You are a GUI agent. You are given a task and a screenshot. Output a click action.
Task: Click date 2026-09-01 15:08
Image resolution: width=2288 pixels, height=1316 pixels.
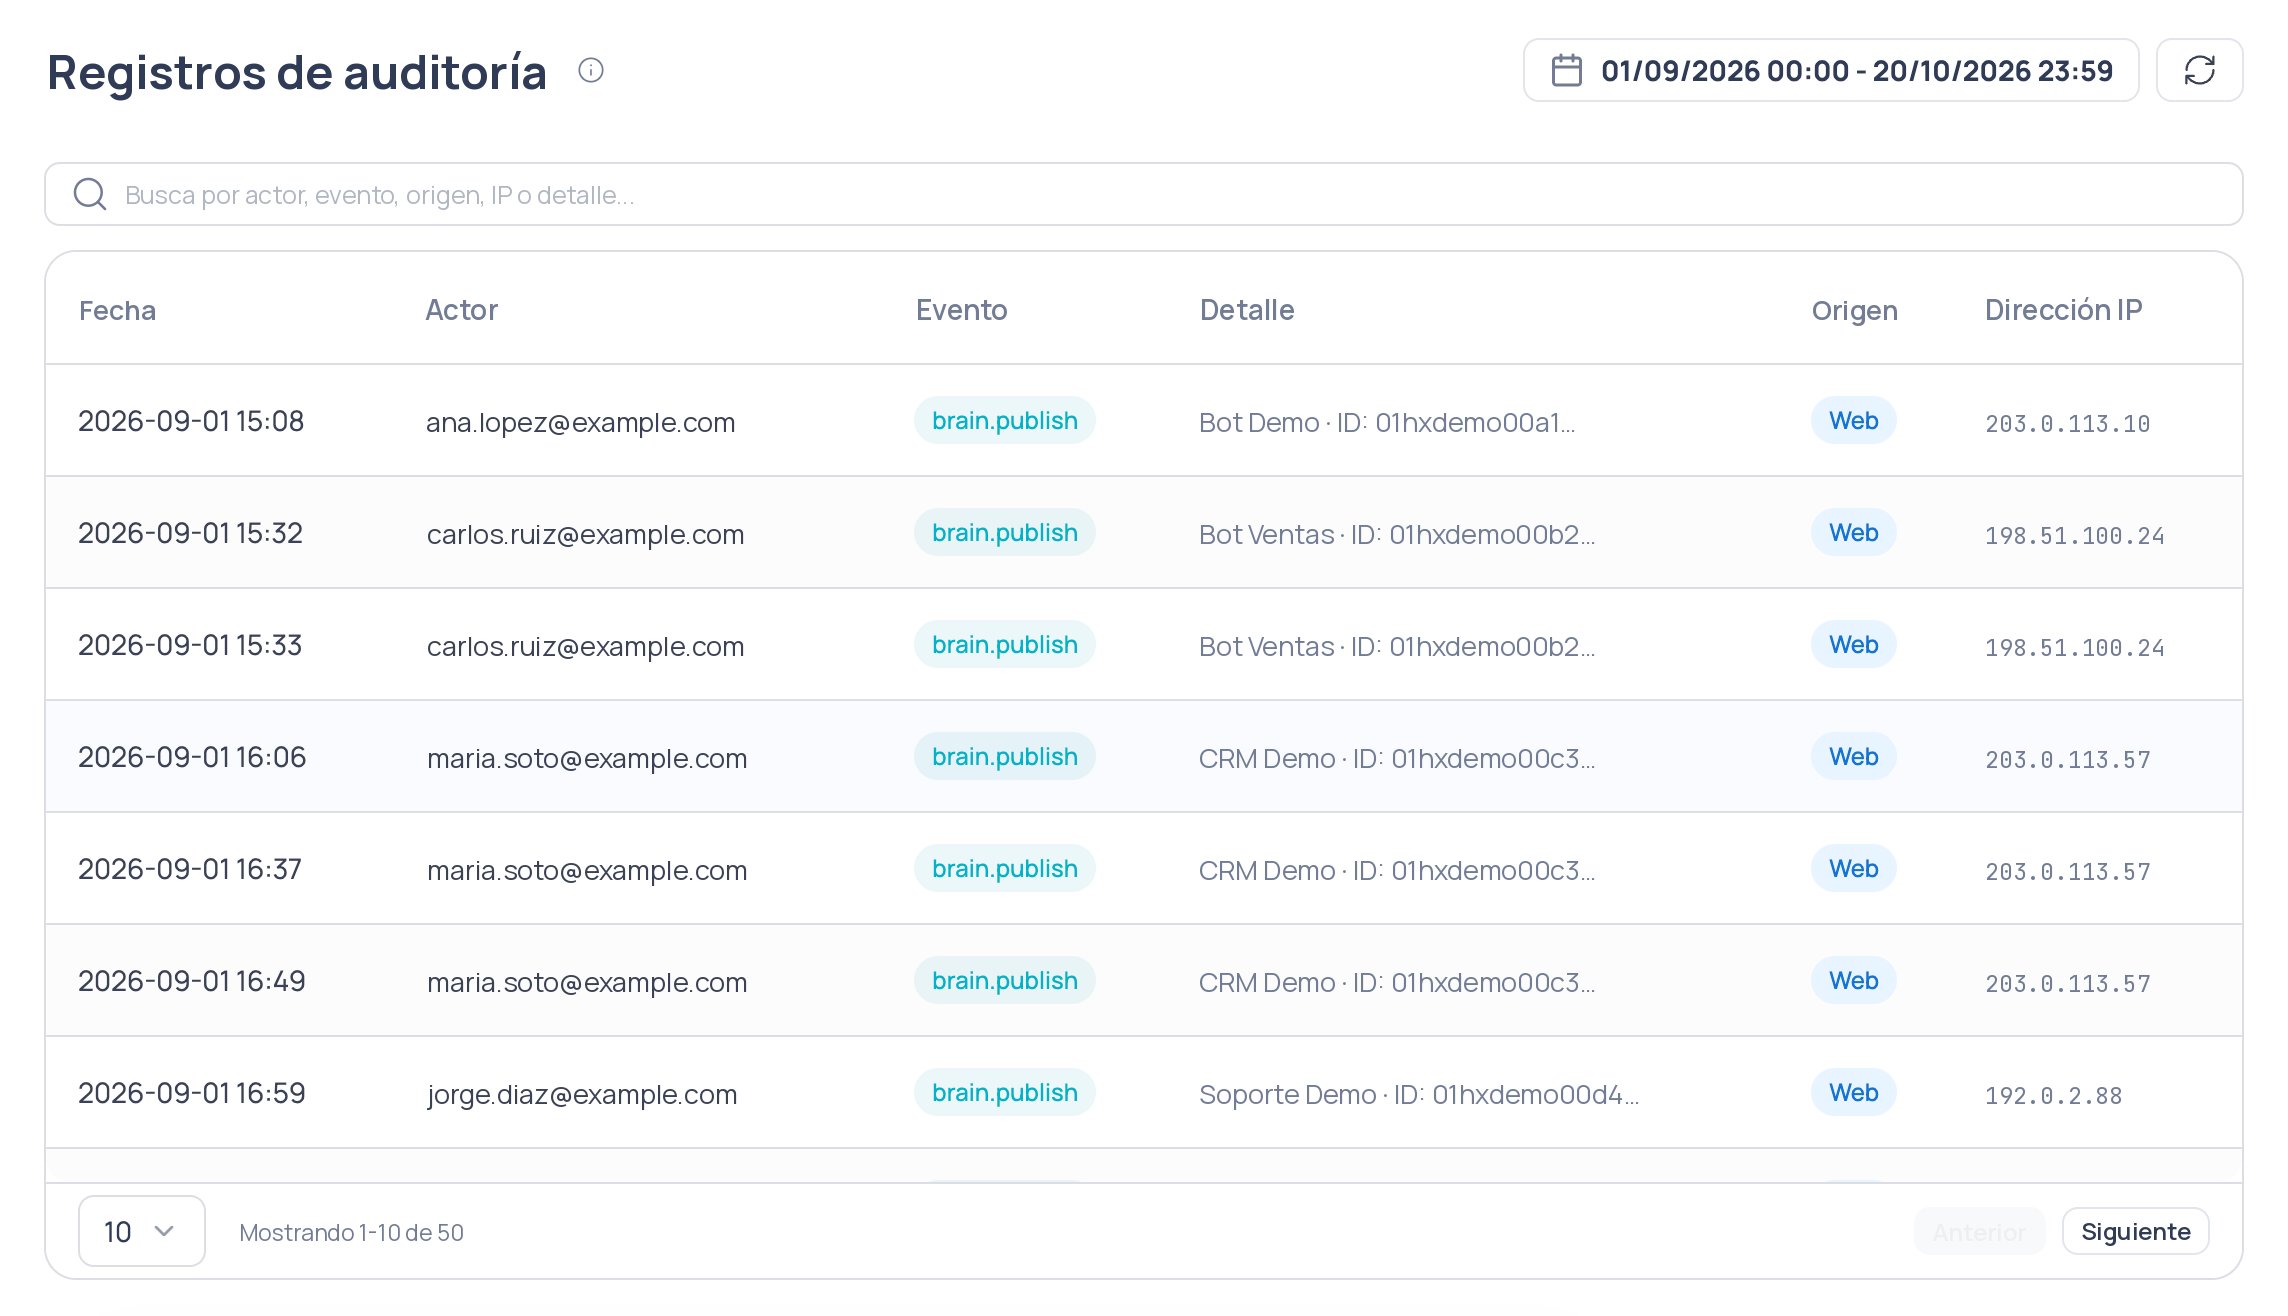tap(191, 421)
